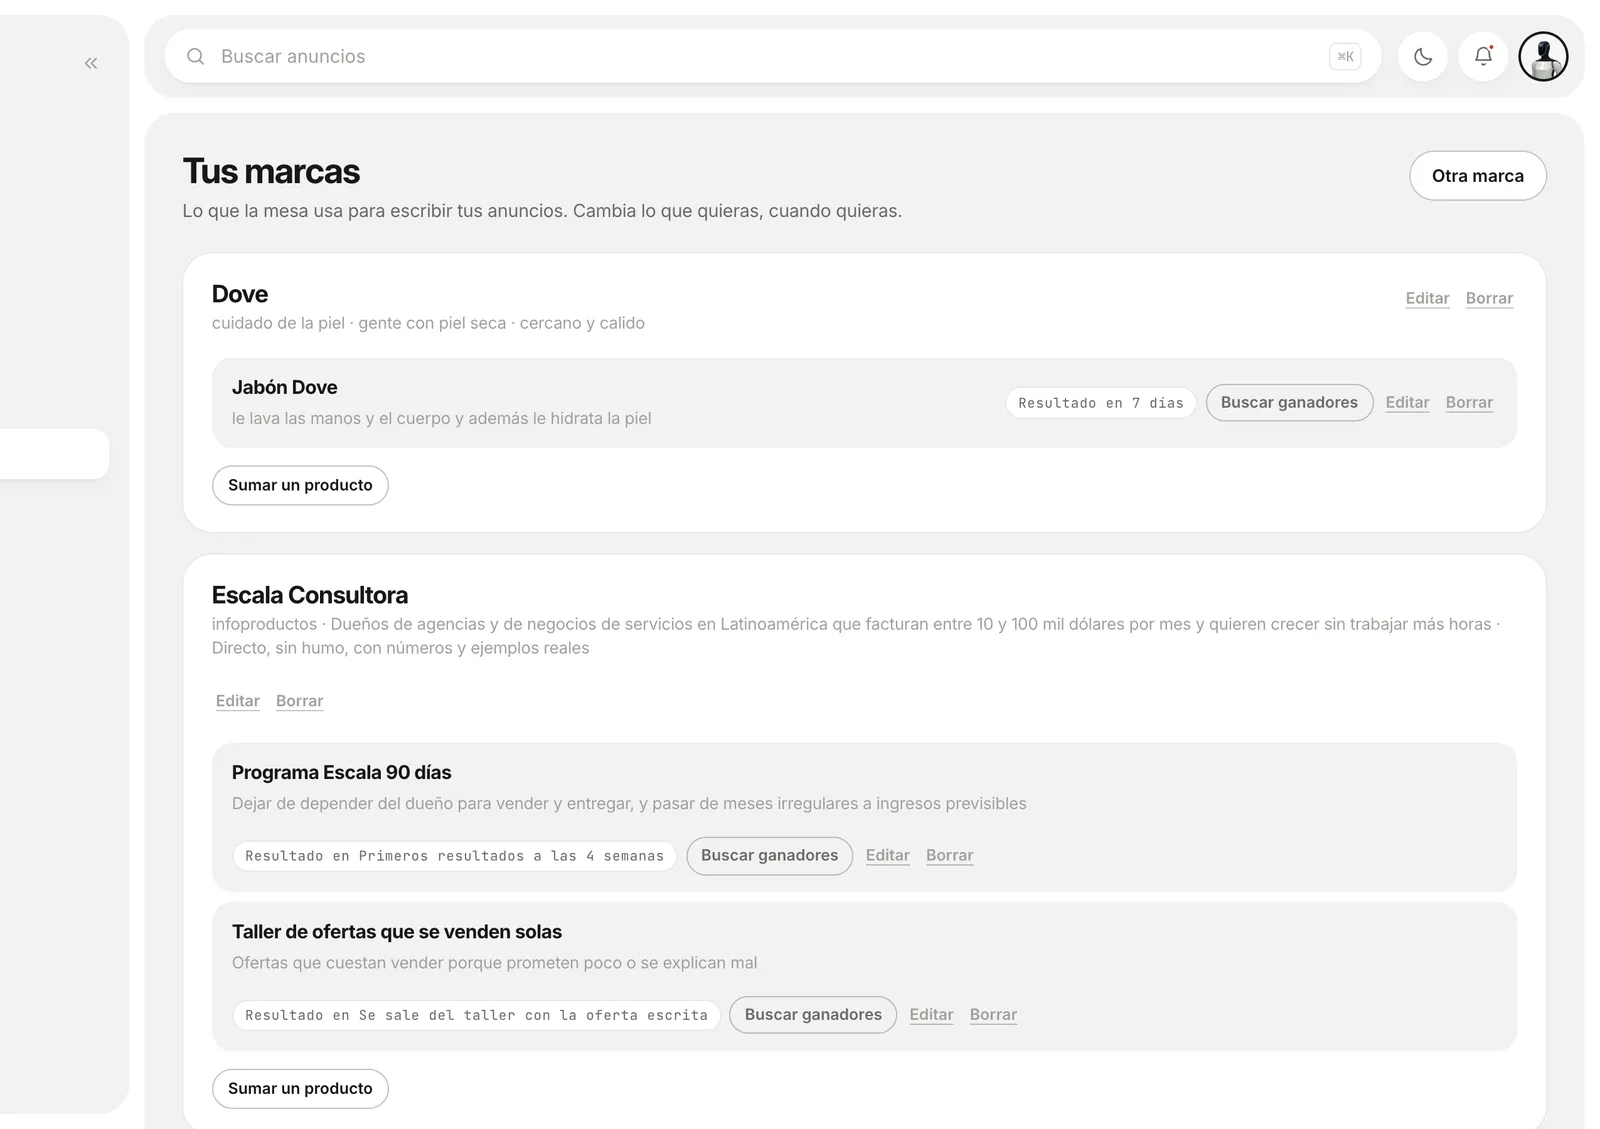Click 'Ofertas que cuestan vender' description
This screenshot has height=1129, width=1600.
[x=494, y=962]
